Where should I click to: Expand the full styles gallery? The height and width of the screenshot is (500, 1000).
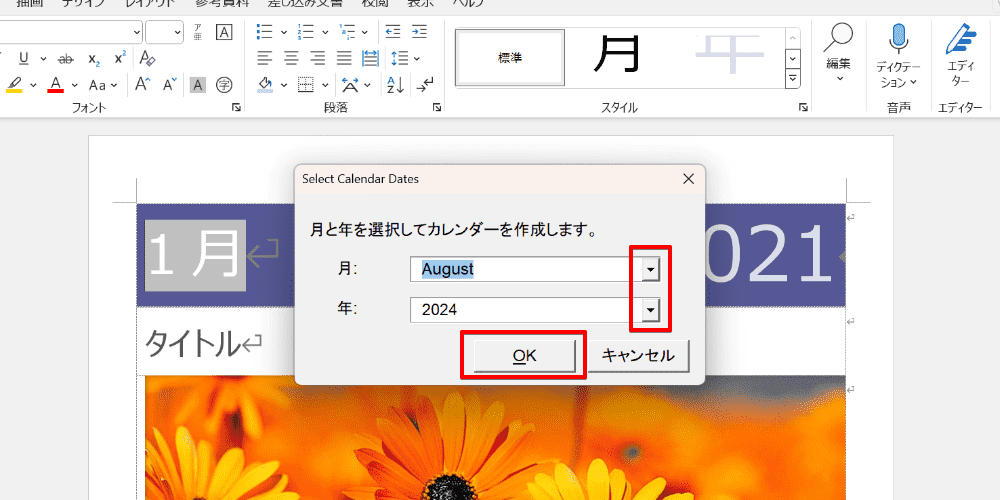[x=793, y=78]
